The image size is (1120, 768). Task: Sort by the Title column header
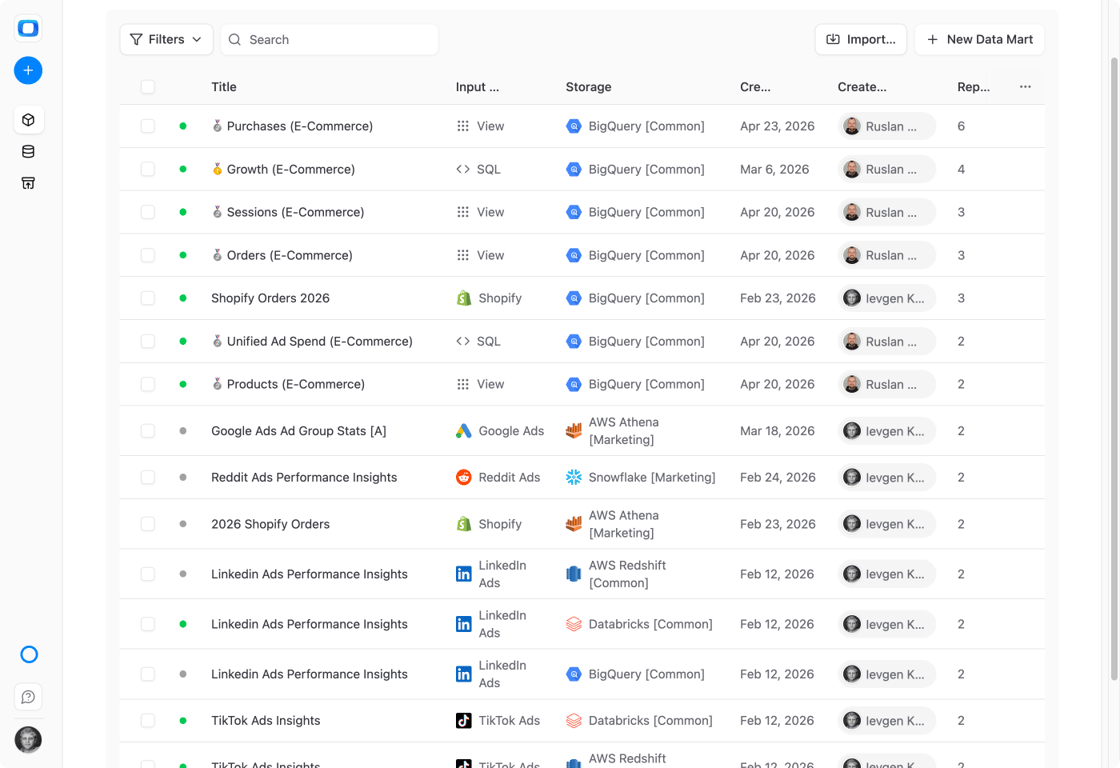coord(224,86)
